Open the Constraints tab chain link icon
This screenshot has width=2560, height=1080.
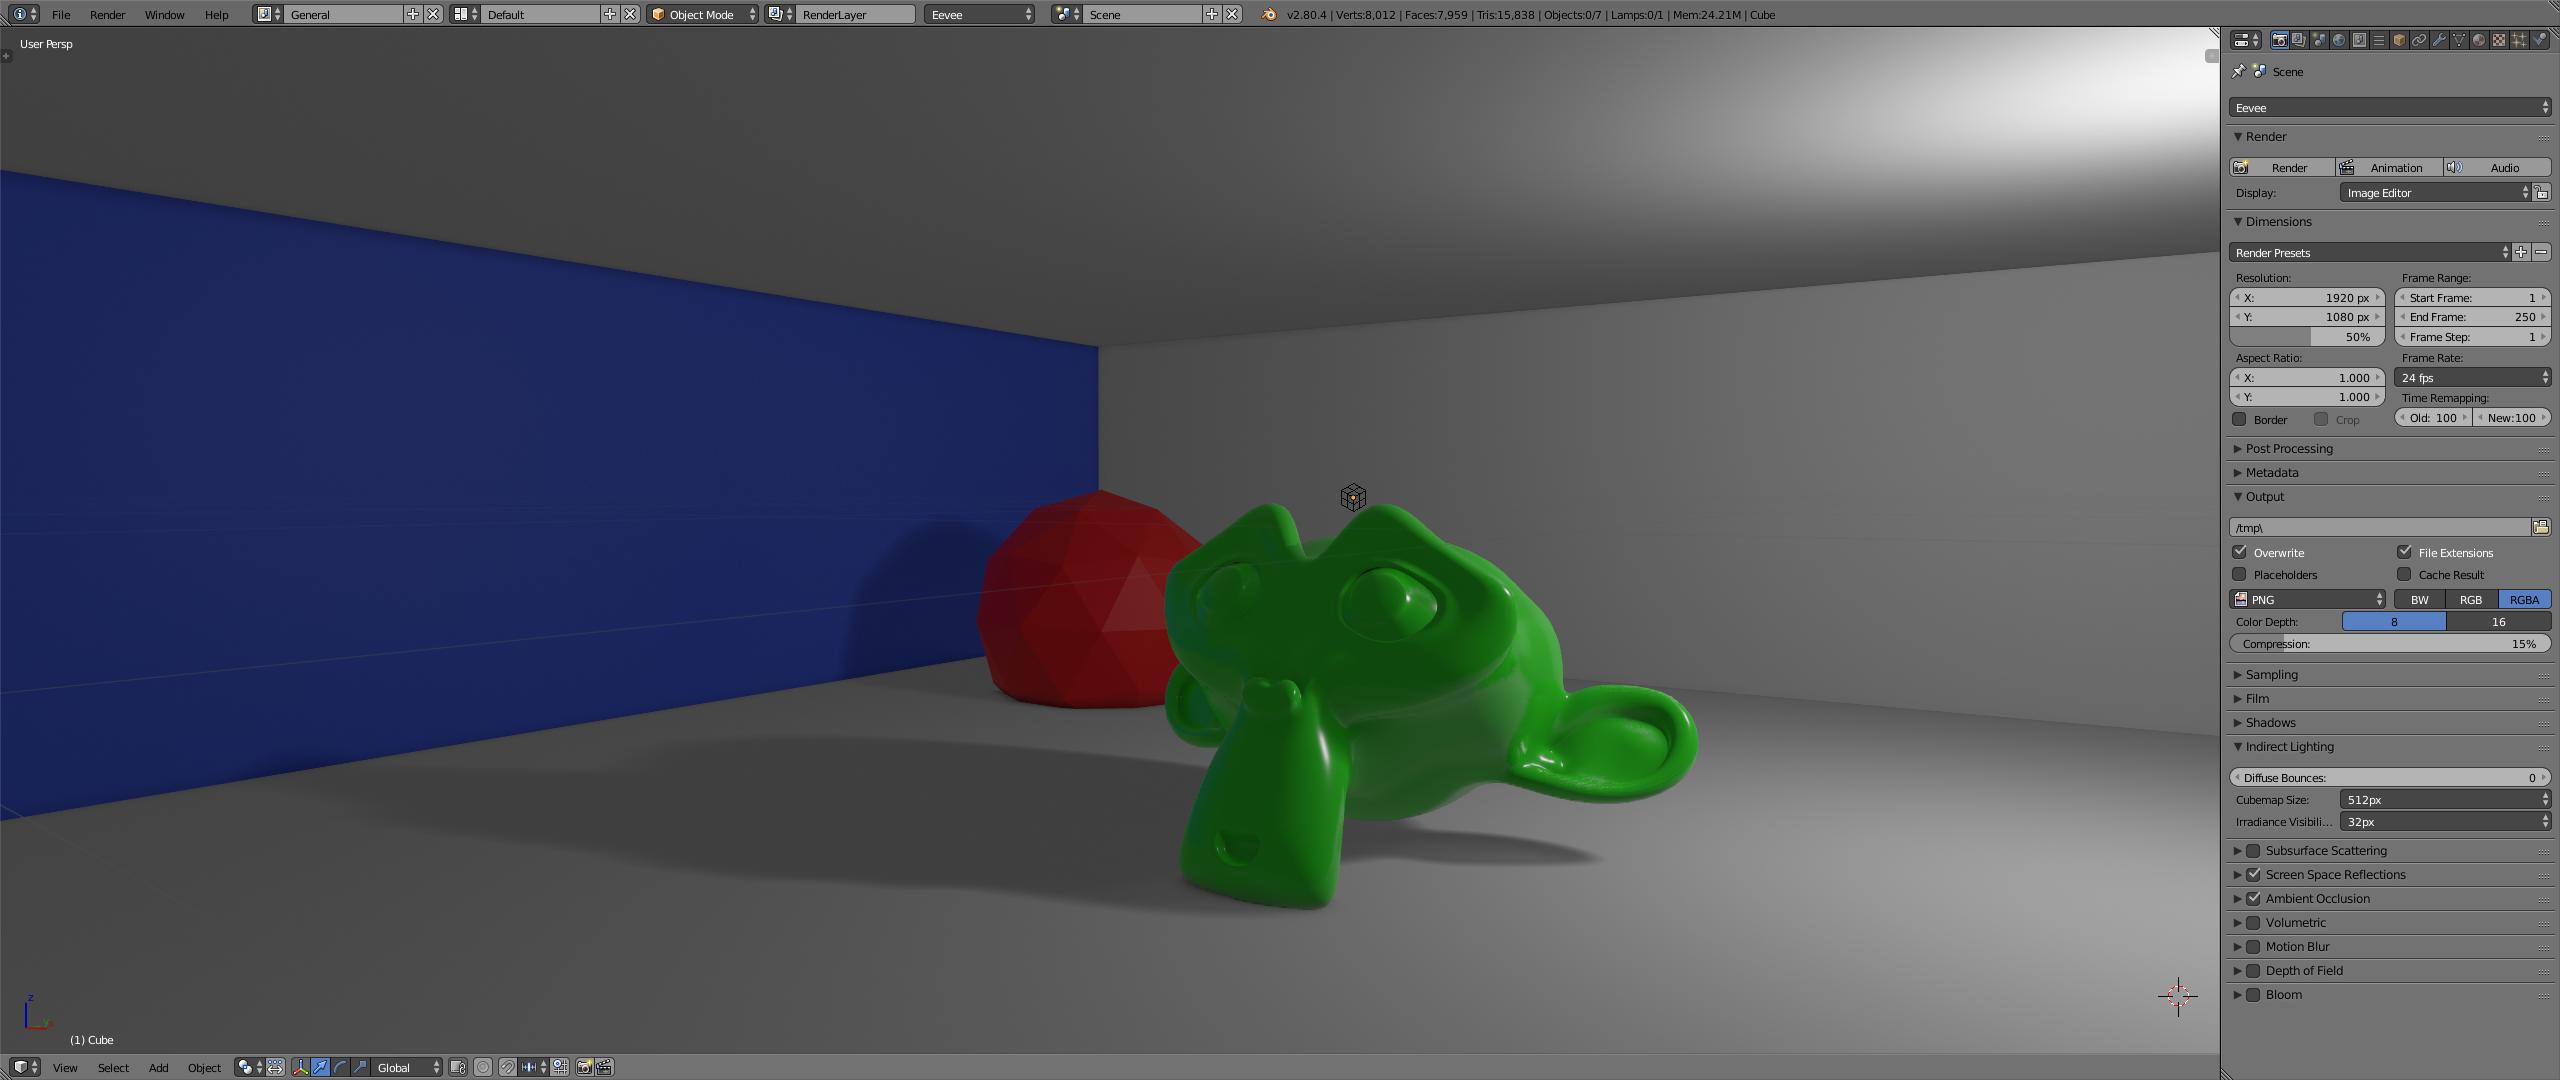click(2419, 40)
